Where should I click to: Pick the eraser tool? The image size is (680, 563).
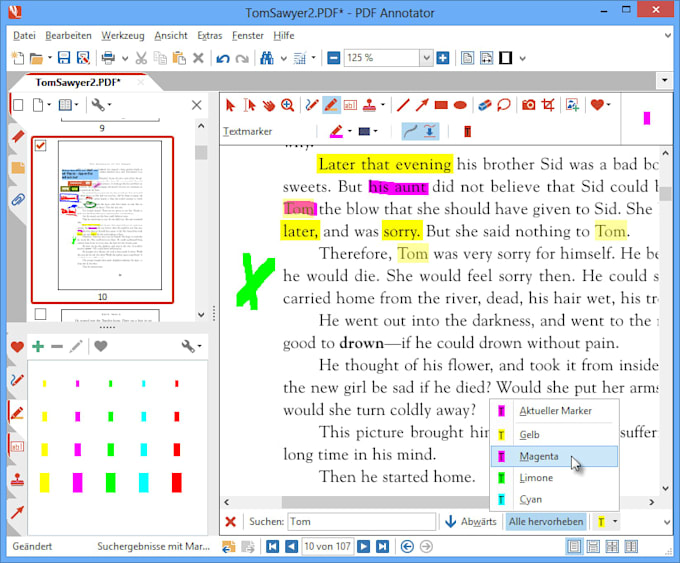pyautogui.click(x=484, y=105)
